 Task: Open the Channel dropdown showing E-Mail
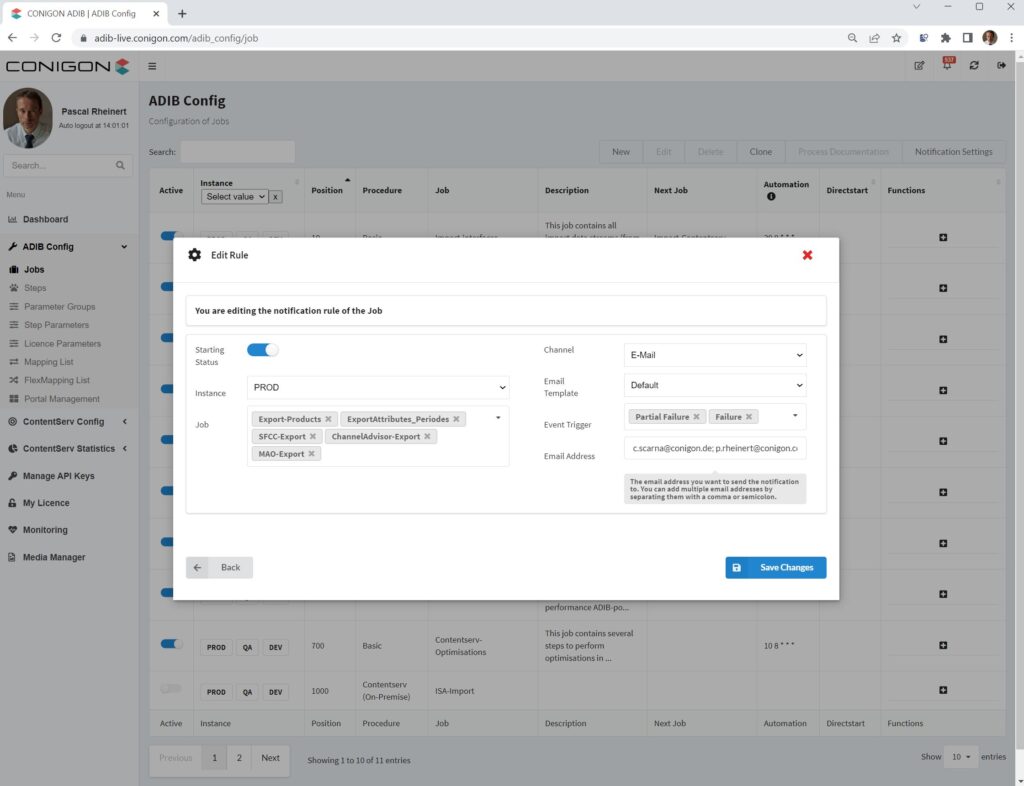tap(714, 354)
